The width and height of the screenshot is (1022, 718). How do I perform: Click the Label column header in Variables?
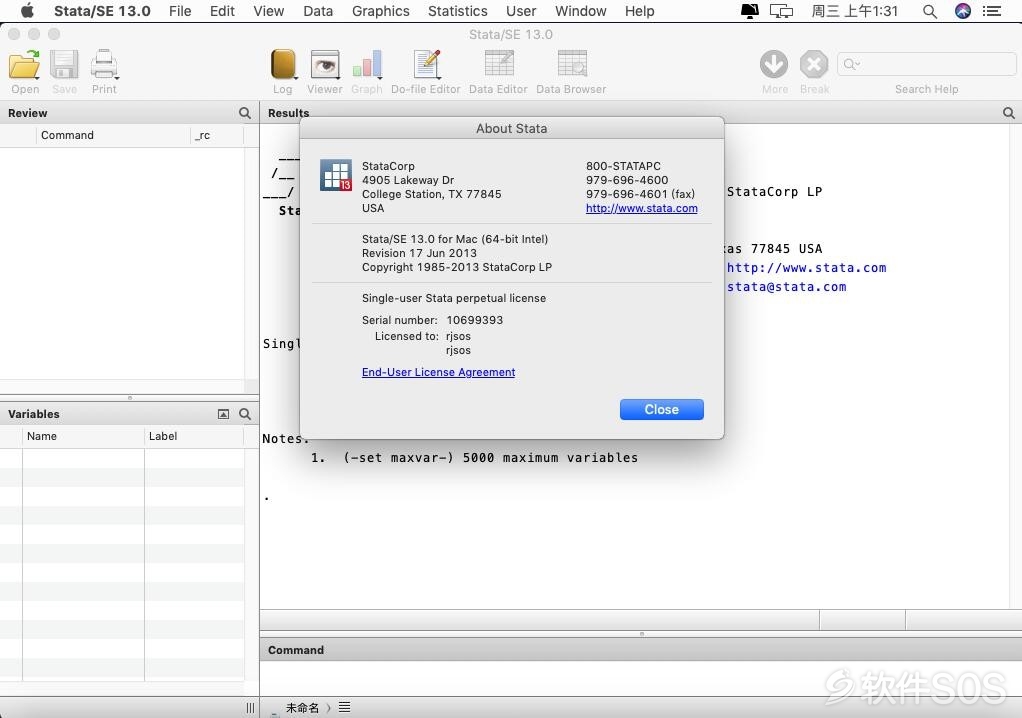[x=194, y=436]
